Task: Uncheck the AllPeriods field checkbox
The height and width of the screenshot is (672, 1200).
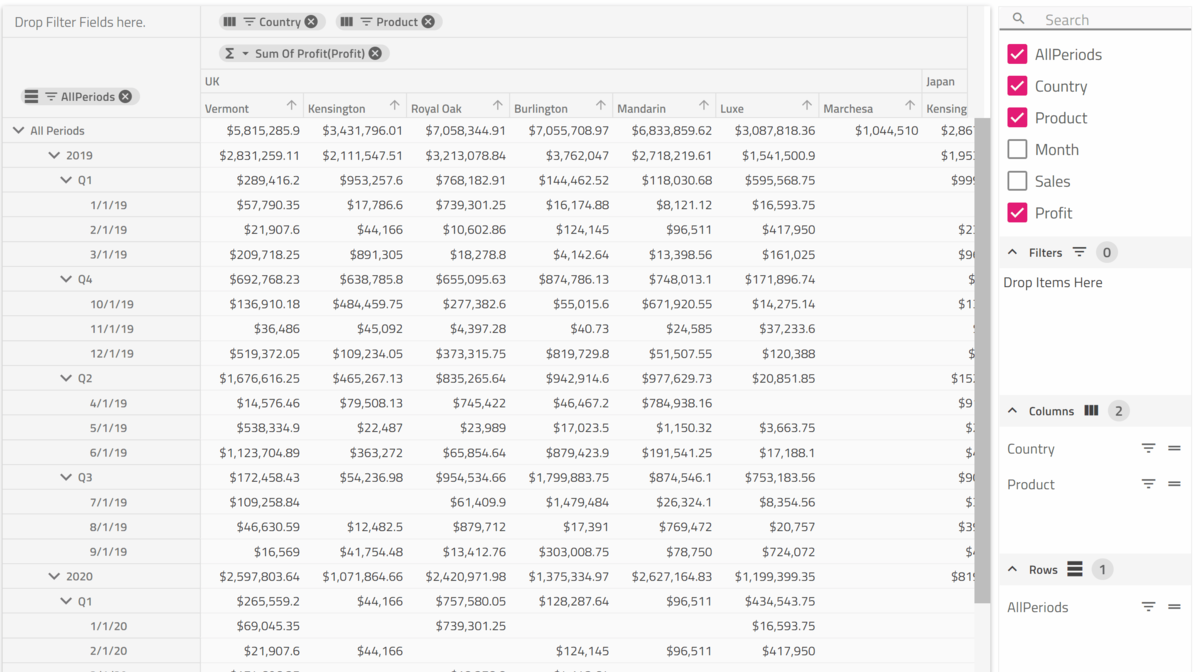Action: [x=1017, y=54]
